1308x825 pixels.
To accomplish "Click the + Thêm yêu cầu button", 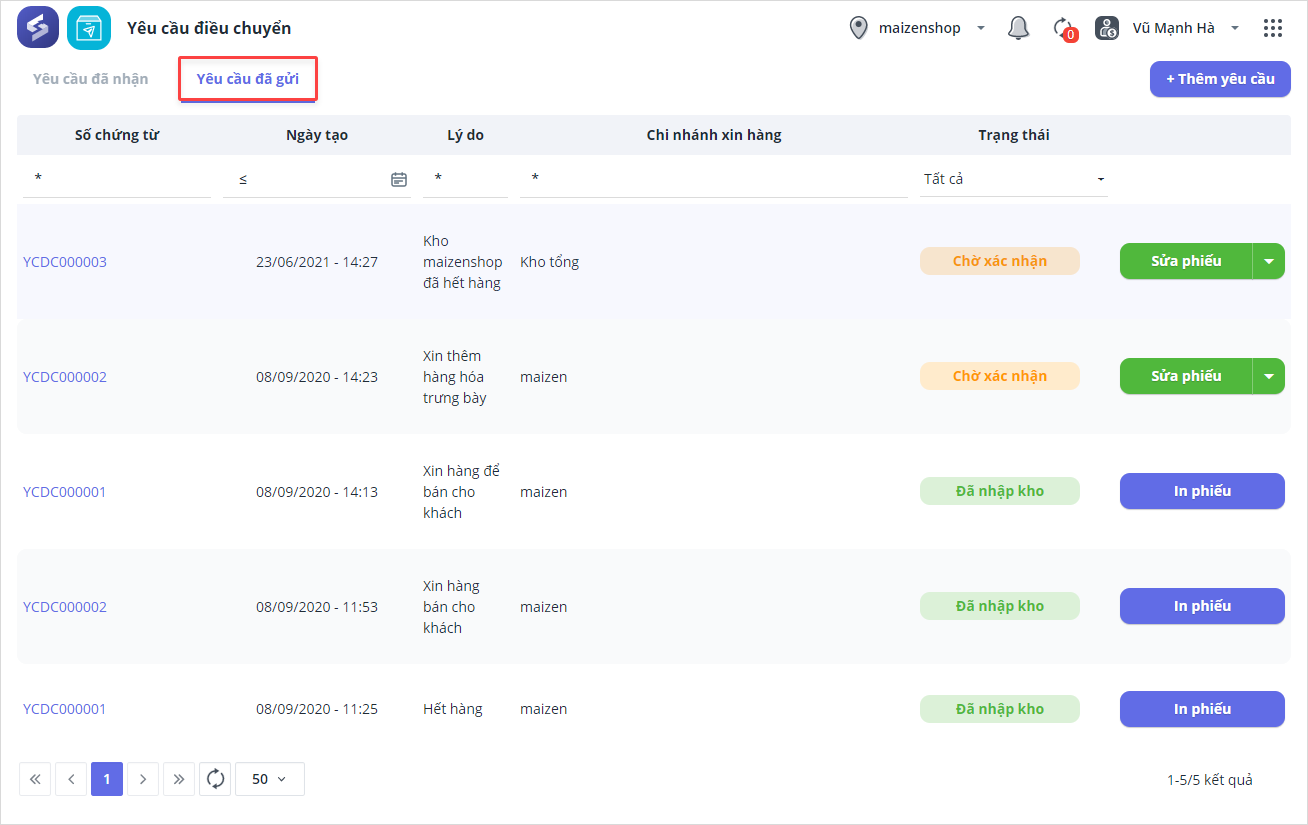I will pos(1220,79).
